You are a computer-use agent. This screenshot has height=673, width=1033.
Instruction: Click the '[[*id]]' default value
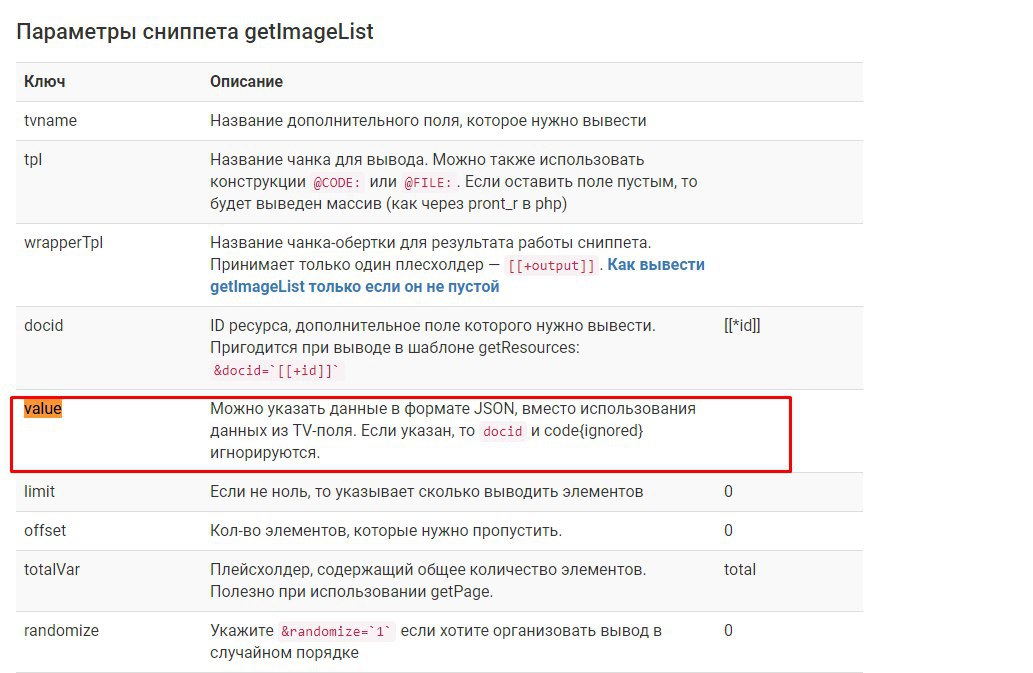[x=742, y=325]
